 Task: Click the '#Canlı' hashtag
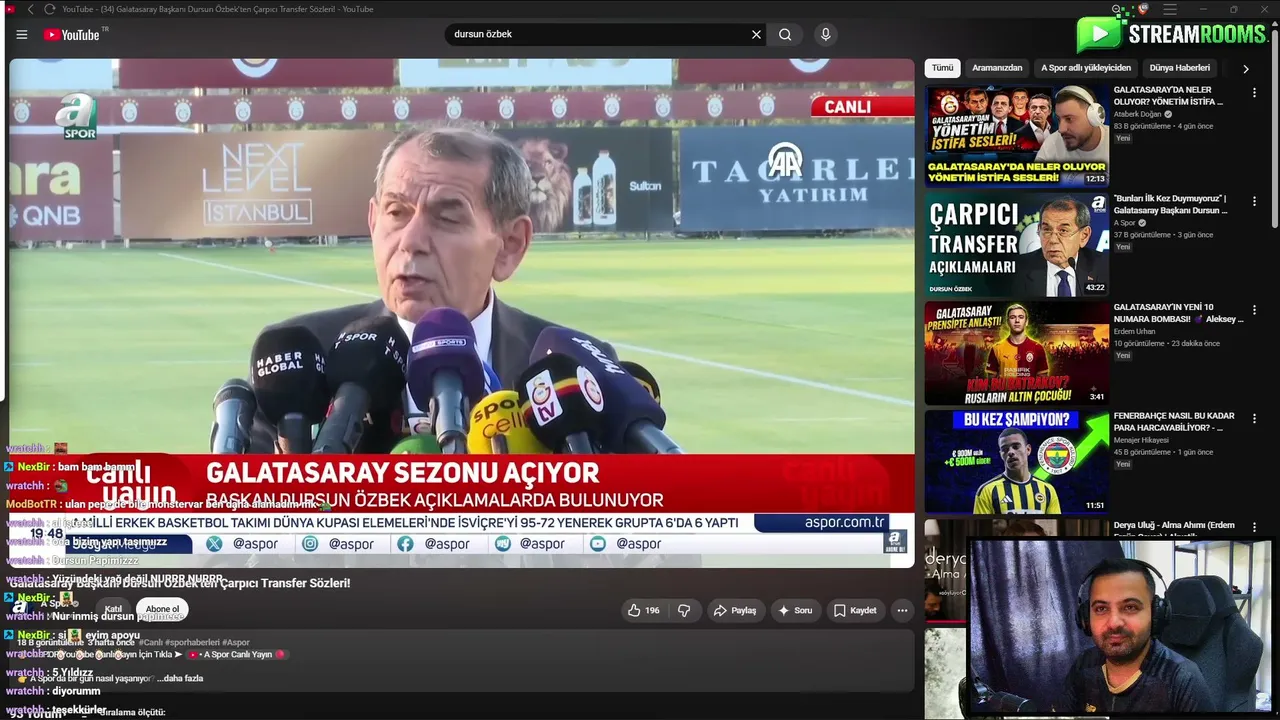coord(151,642)
